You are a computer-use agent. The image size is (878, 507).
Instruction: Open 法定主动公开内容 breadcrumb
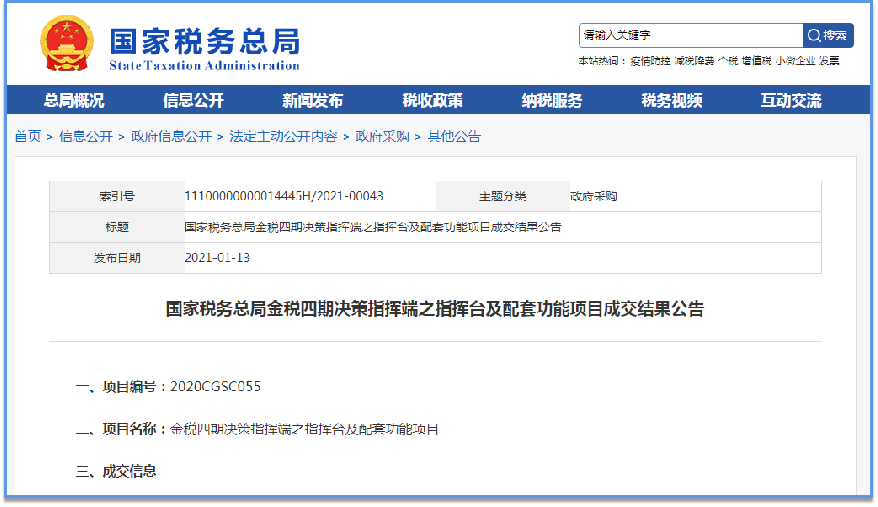pyautogui.click(x=283, y=136)
